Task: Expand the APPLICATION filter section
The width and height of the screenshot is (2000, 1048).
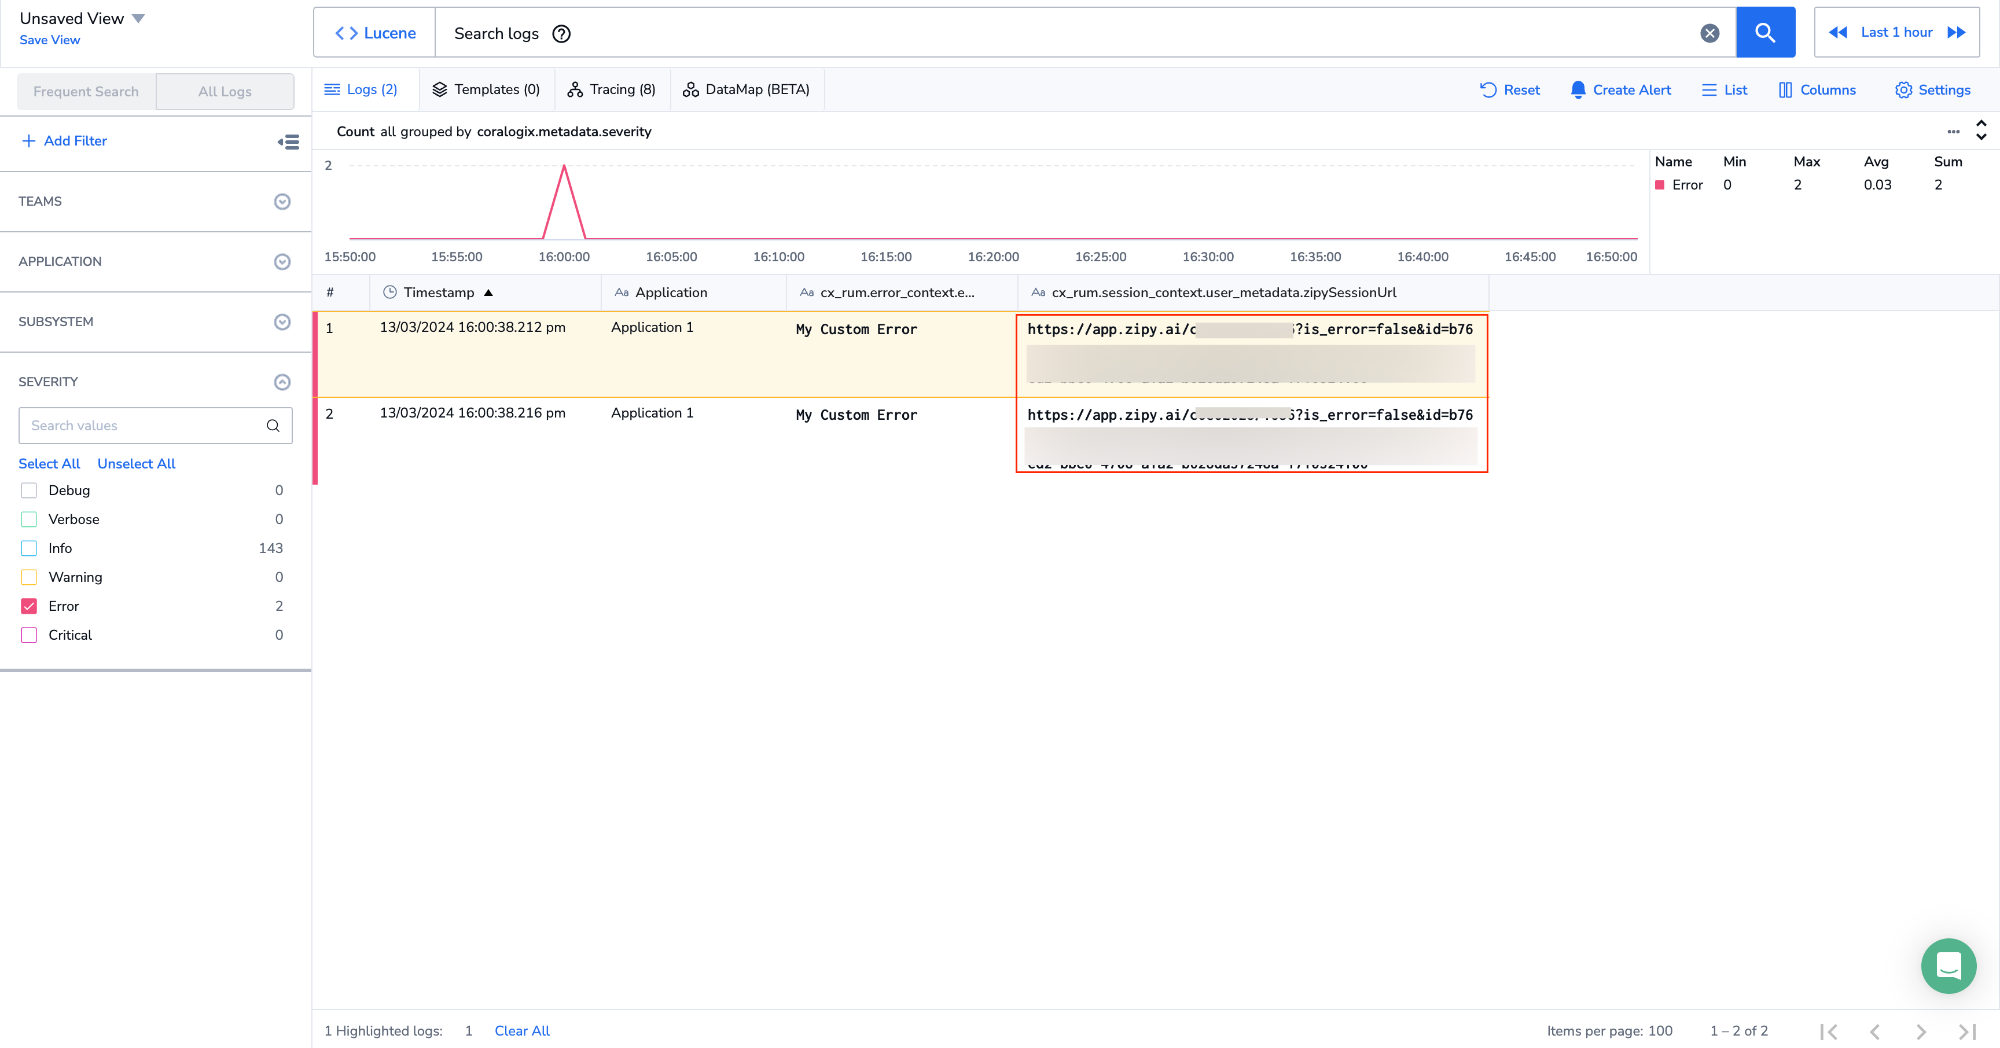Action: [x=282, y=262]
